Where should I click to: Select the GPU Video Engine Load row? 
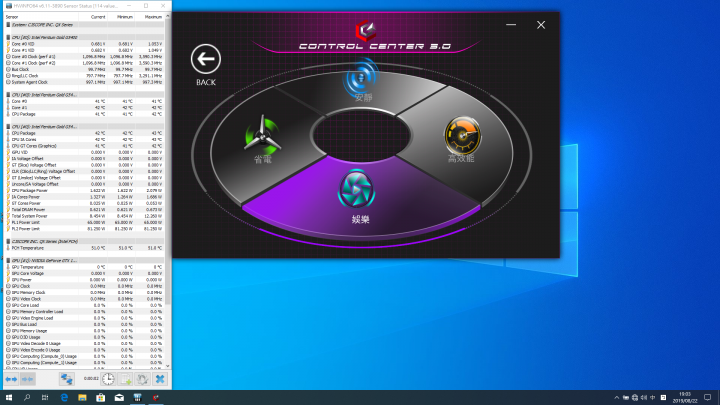pos(84,318)
